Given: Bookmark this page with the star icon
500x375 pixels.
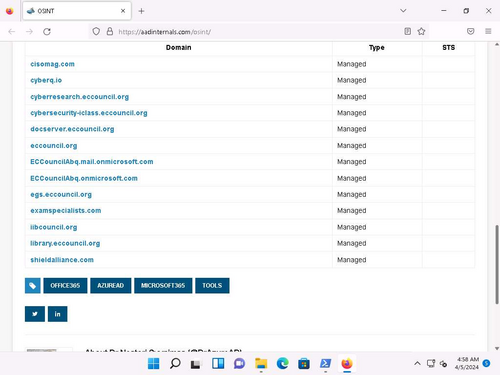Looking at the screenshot, I should pyautogui.click(x=421, y=31).
